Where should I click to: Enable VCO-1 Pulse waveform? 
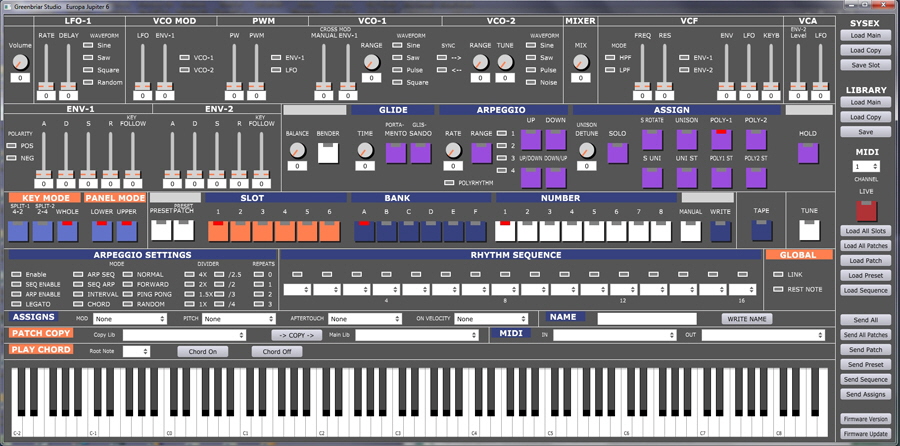[x=397, y=70]
